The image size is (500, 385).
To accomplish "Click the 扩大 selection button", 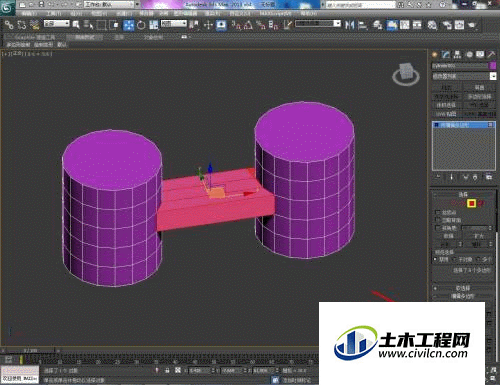I will pos(479,236).
